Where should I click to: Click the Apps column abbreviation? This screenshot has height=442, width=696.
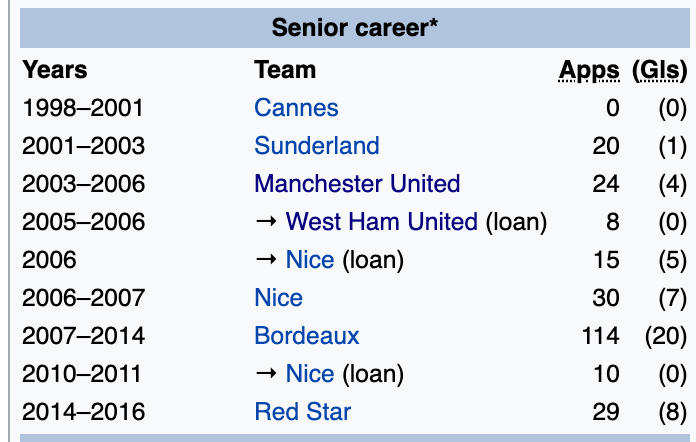[x=589, y=70]
